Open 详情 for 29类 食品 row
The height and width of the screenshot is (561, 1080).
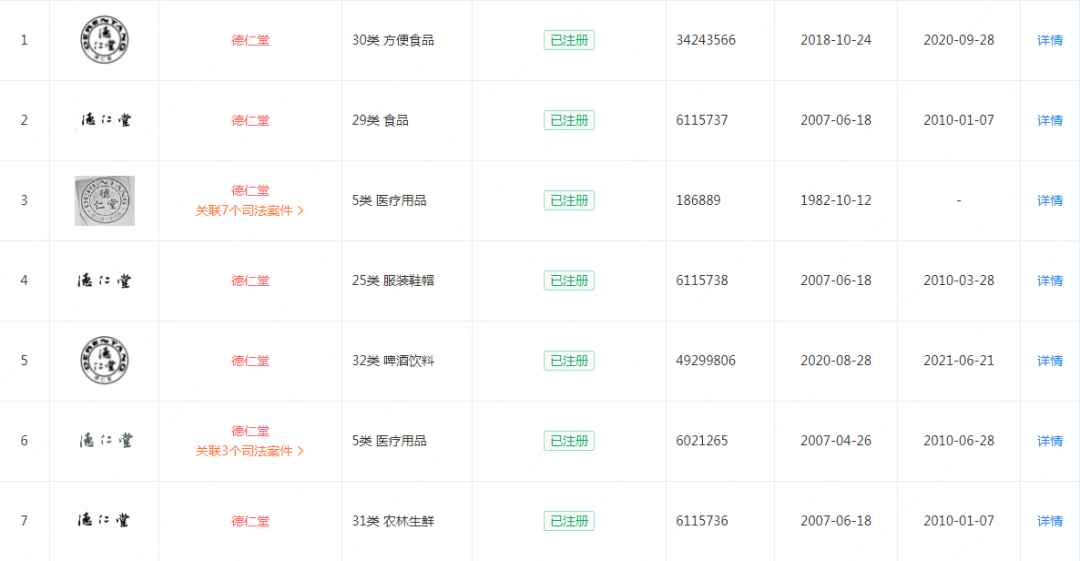tap(1050, 120)
